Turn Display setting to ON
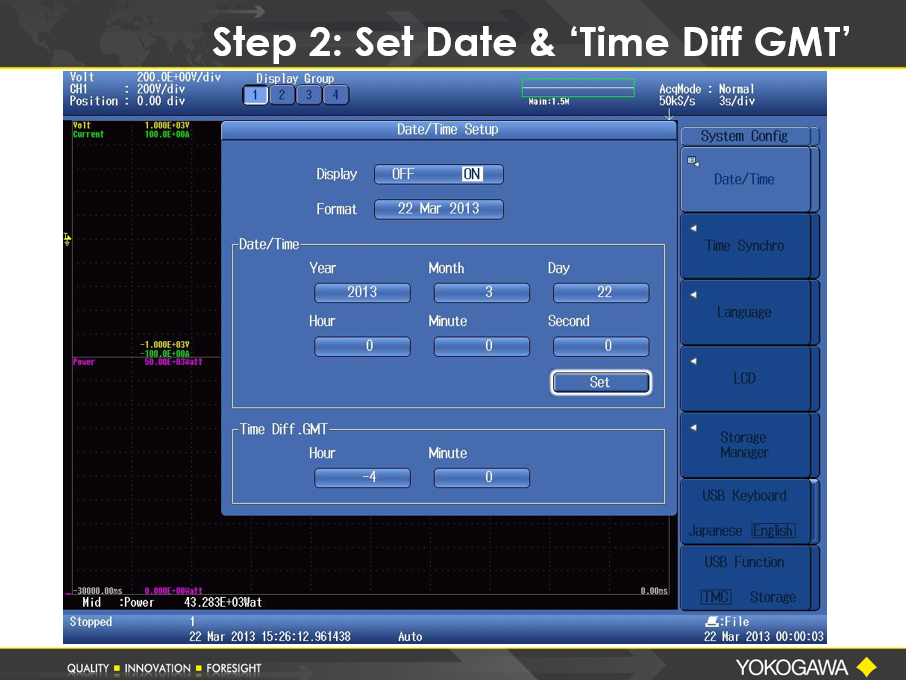Screen dimensions: 906x680 pos(472,174)
